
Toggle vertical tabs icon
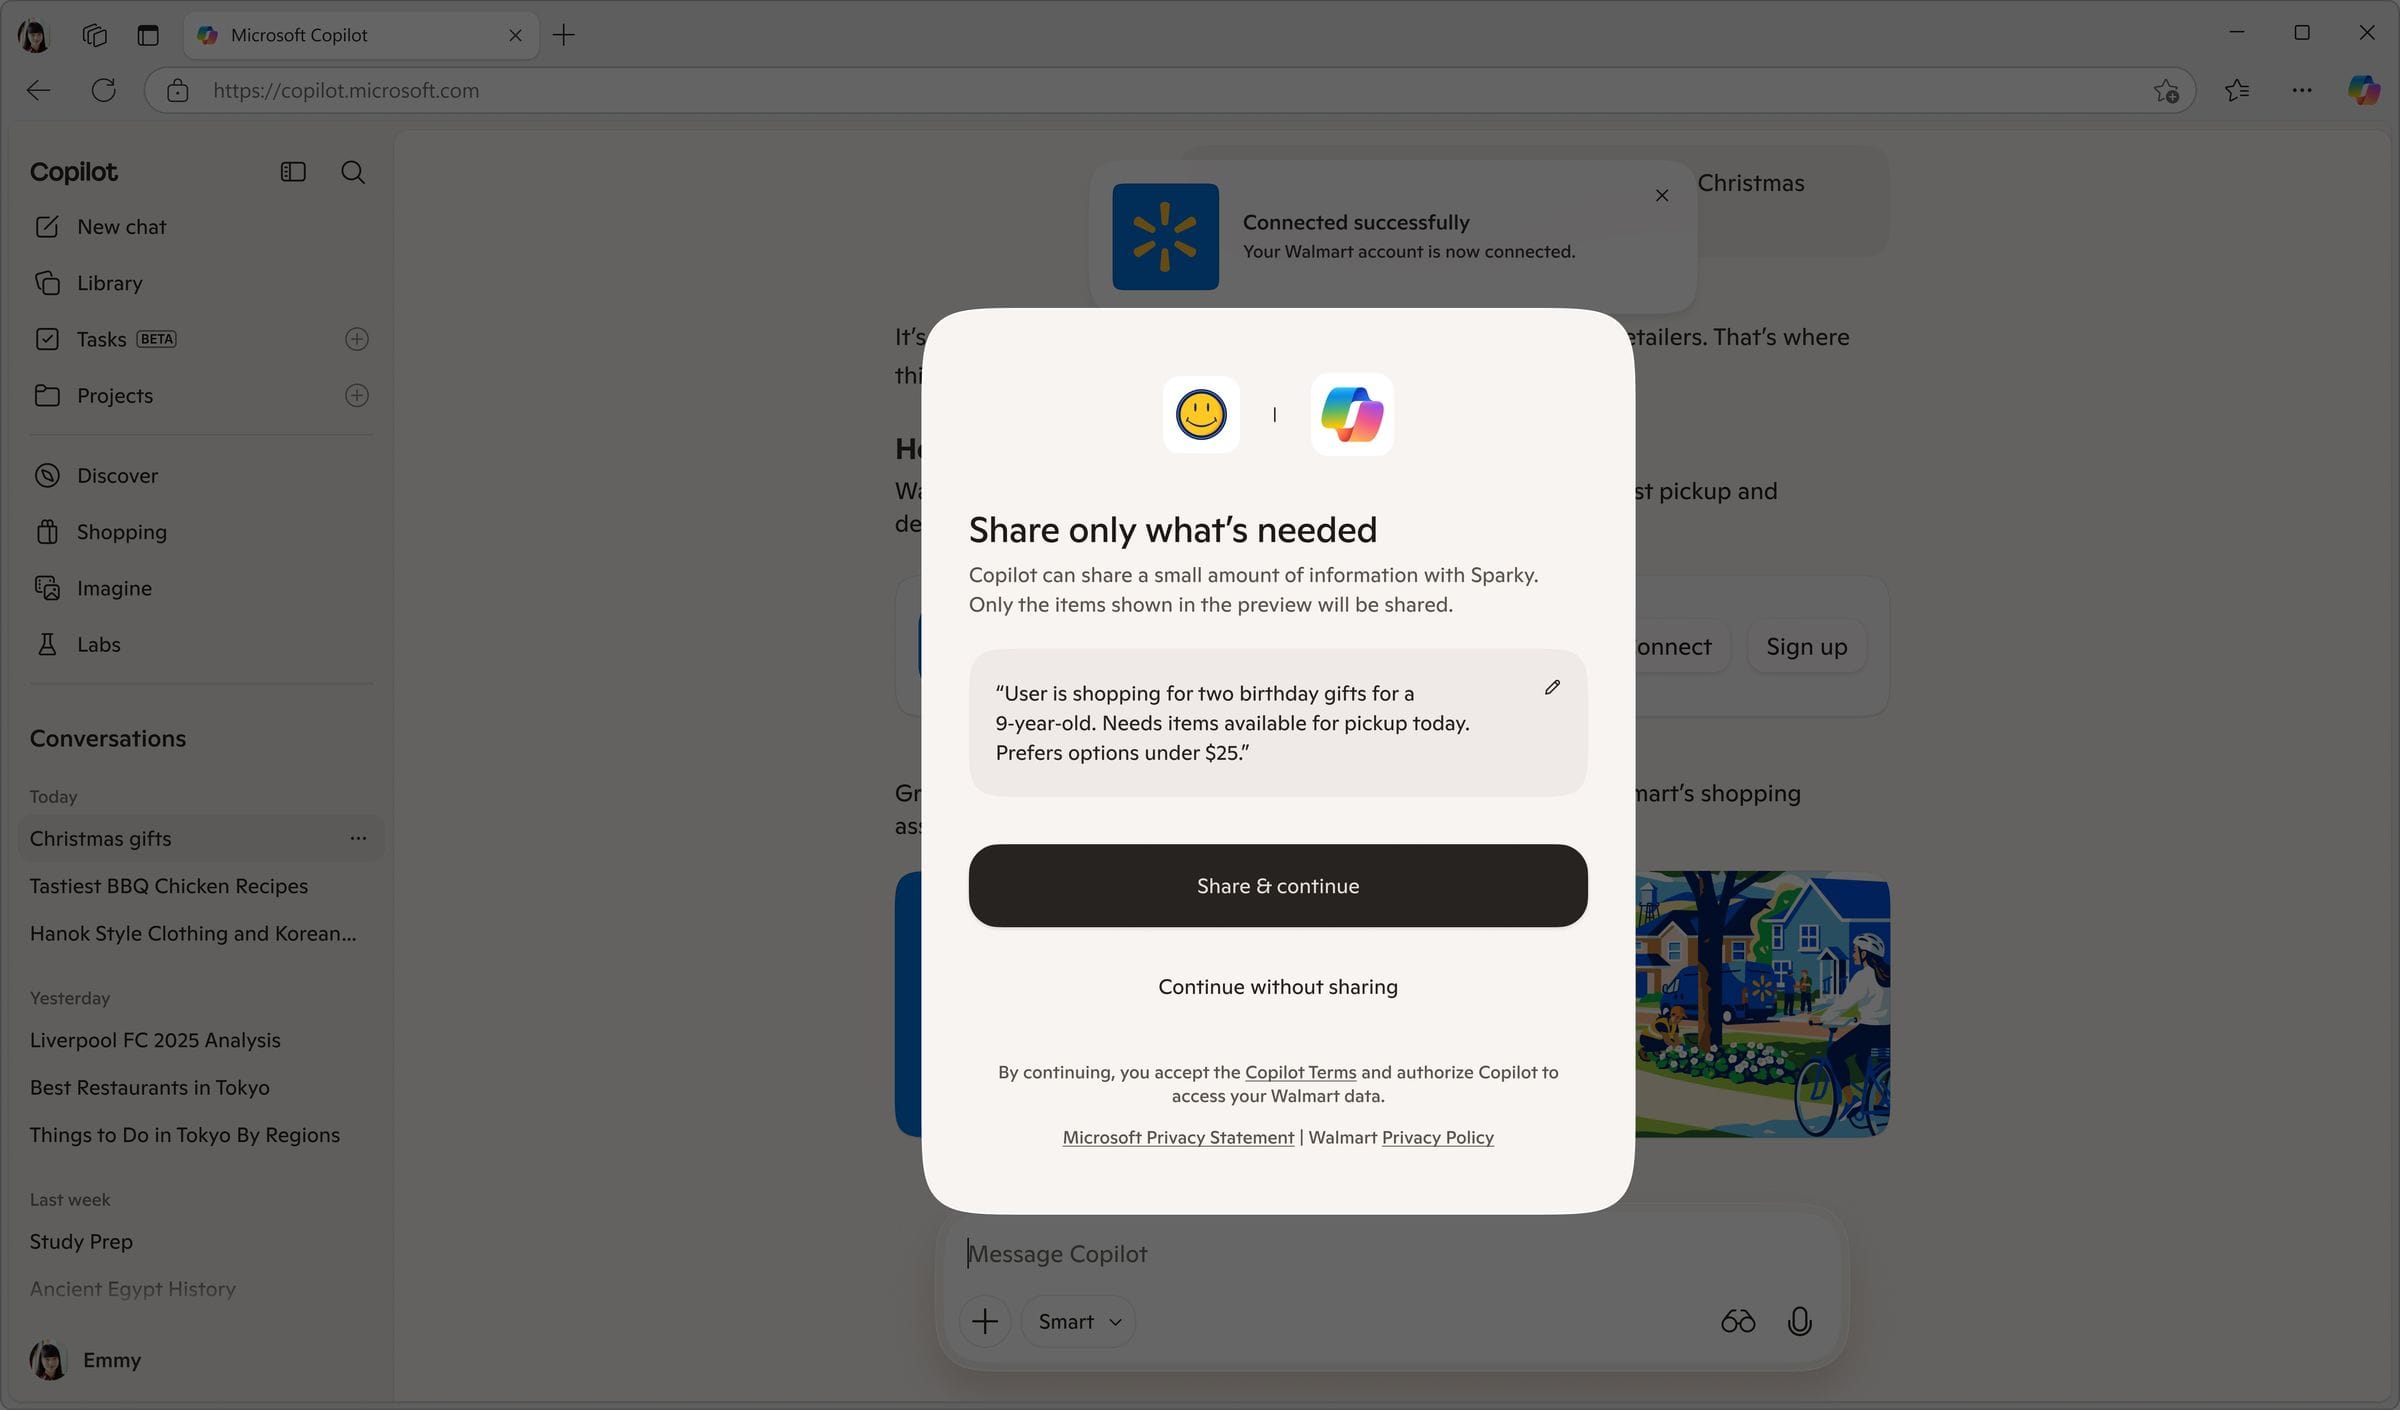pyautogui.click(x=148, y=35)
